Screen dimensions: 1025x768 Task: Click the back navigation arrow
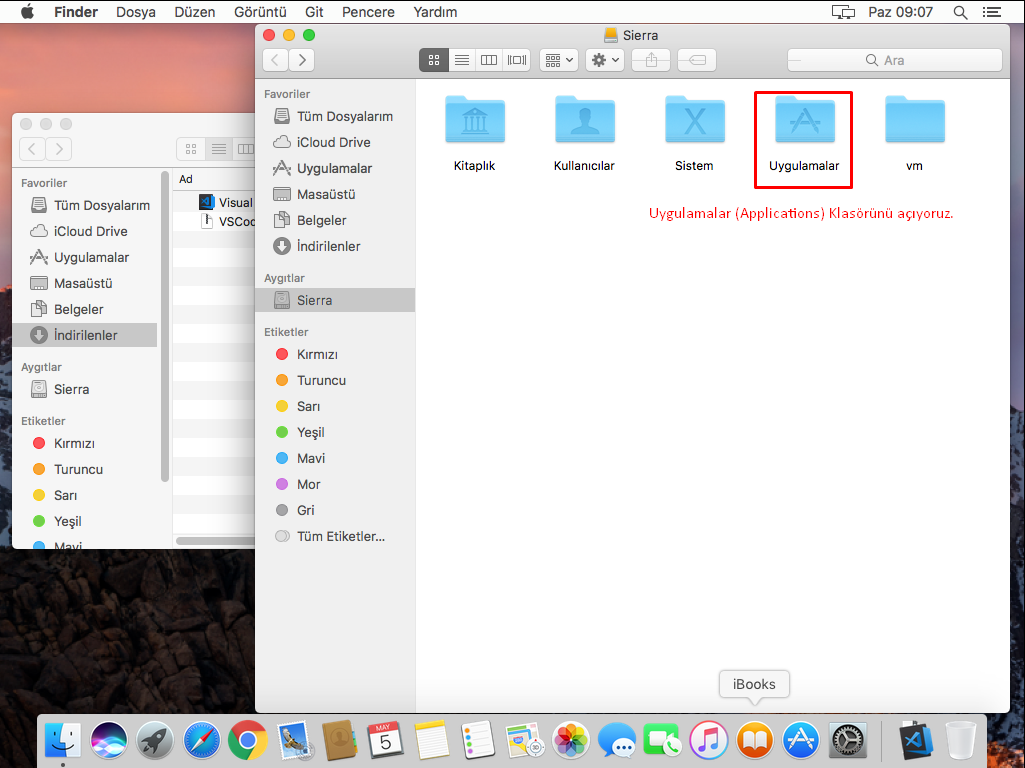275,59
